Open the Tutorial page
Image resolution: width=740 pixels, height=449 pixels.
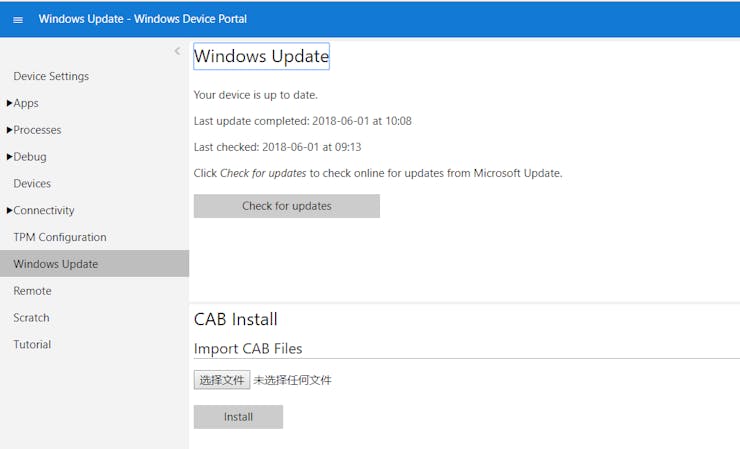coord(32,345)
